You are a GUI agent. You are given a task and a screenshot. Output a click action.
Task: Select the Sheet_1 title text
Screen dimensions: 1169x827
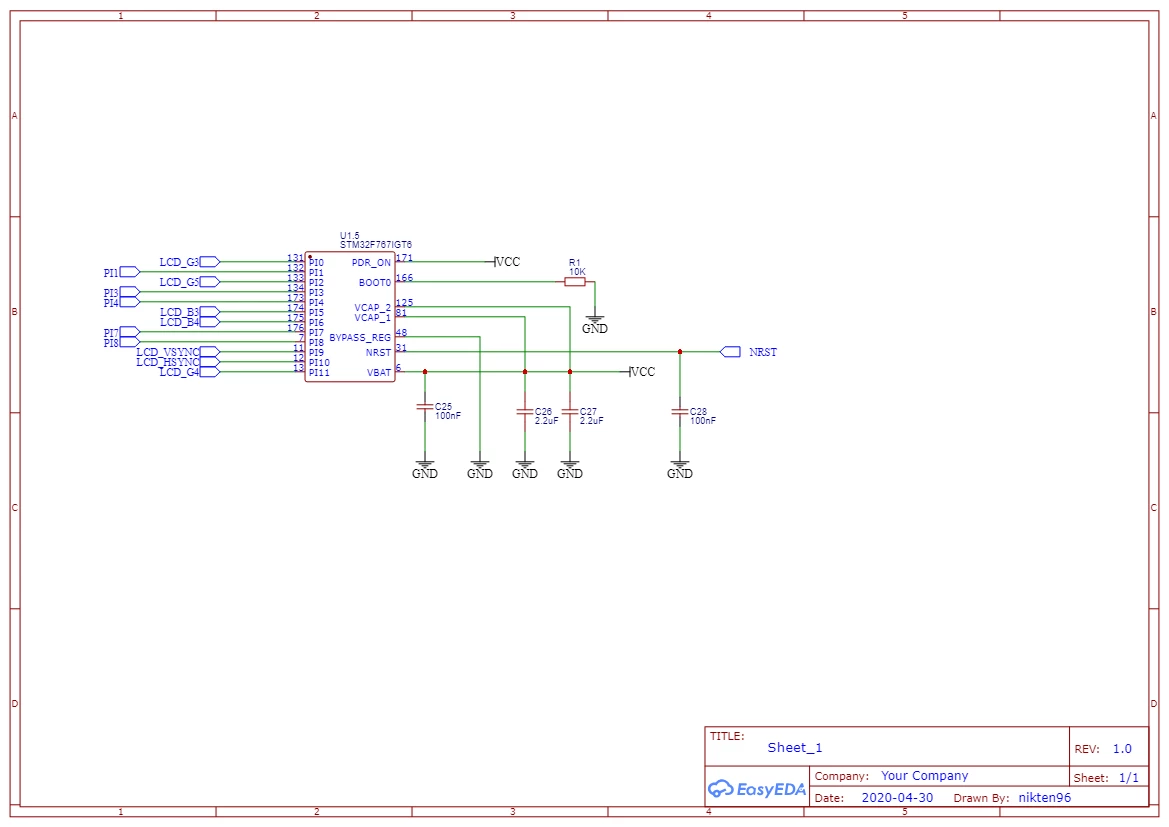[795, 747]
